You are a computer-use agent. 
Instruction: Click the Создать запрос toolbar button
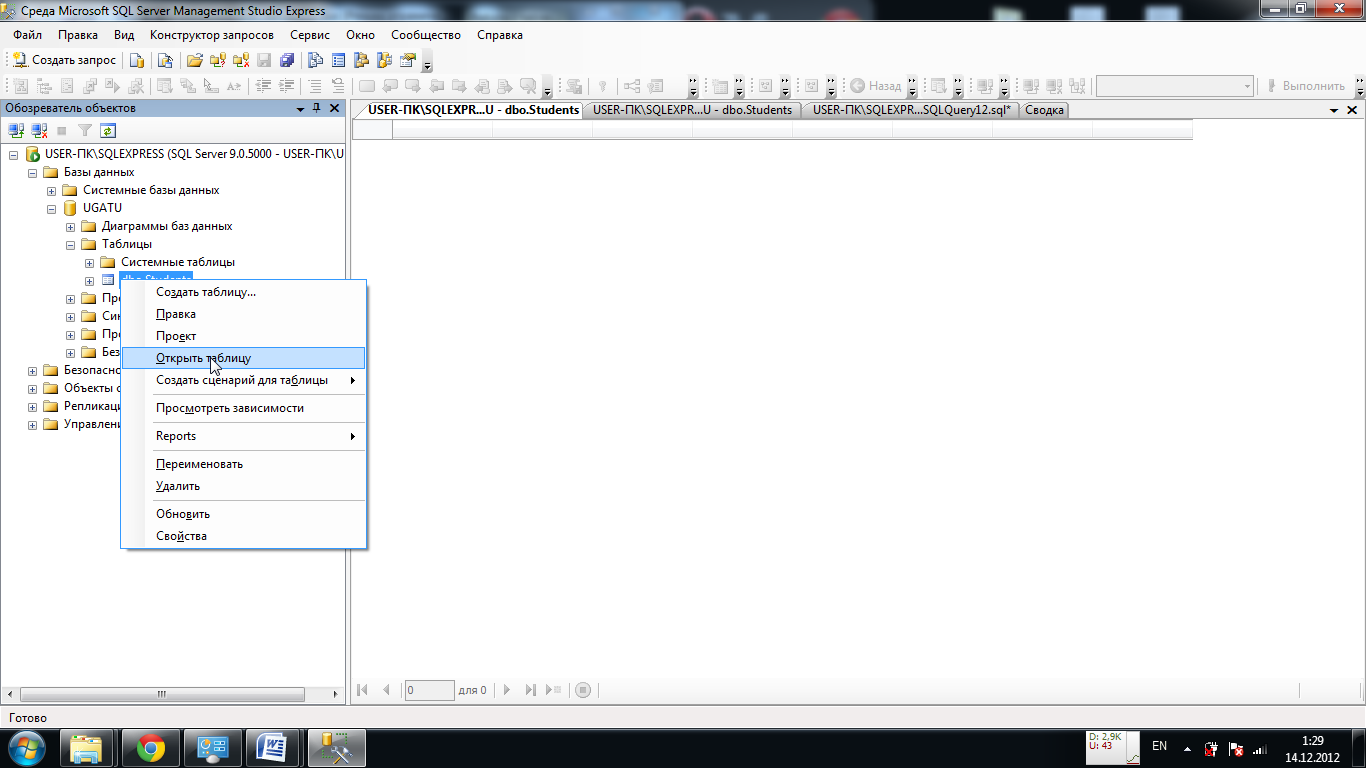(65, 60)
